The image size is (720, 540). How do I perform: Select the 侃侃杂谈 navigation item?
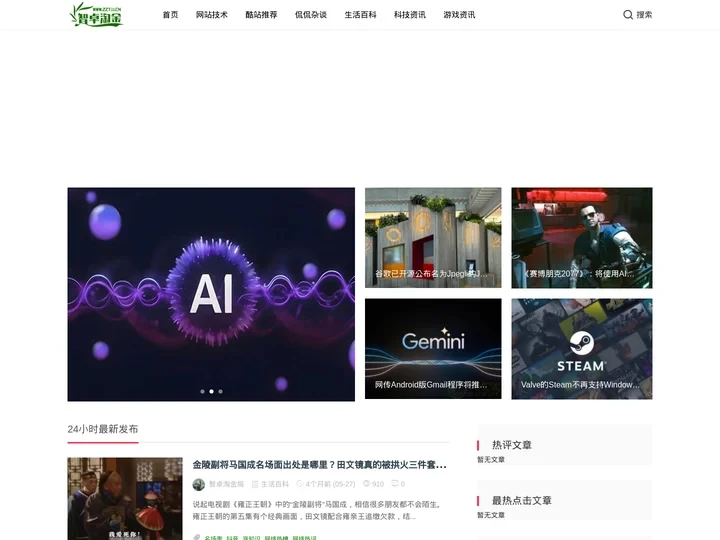(x=311, y=15)
